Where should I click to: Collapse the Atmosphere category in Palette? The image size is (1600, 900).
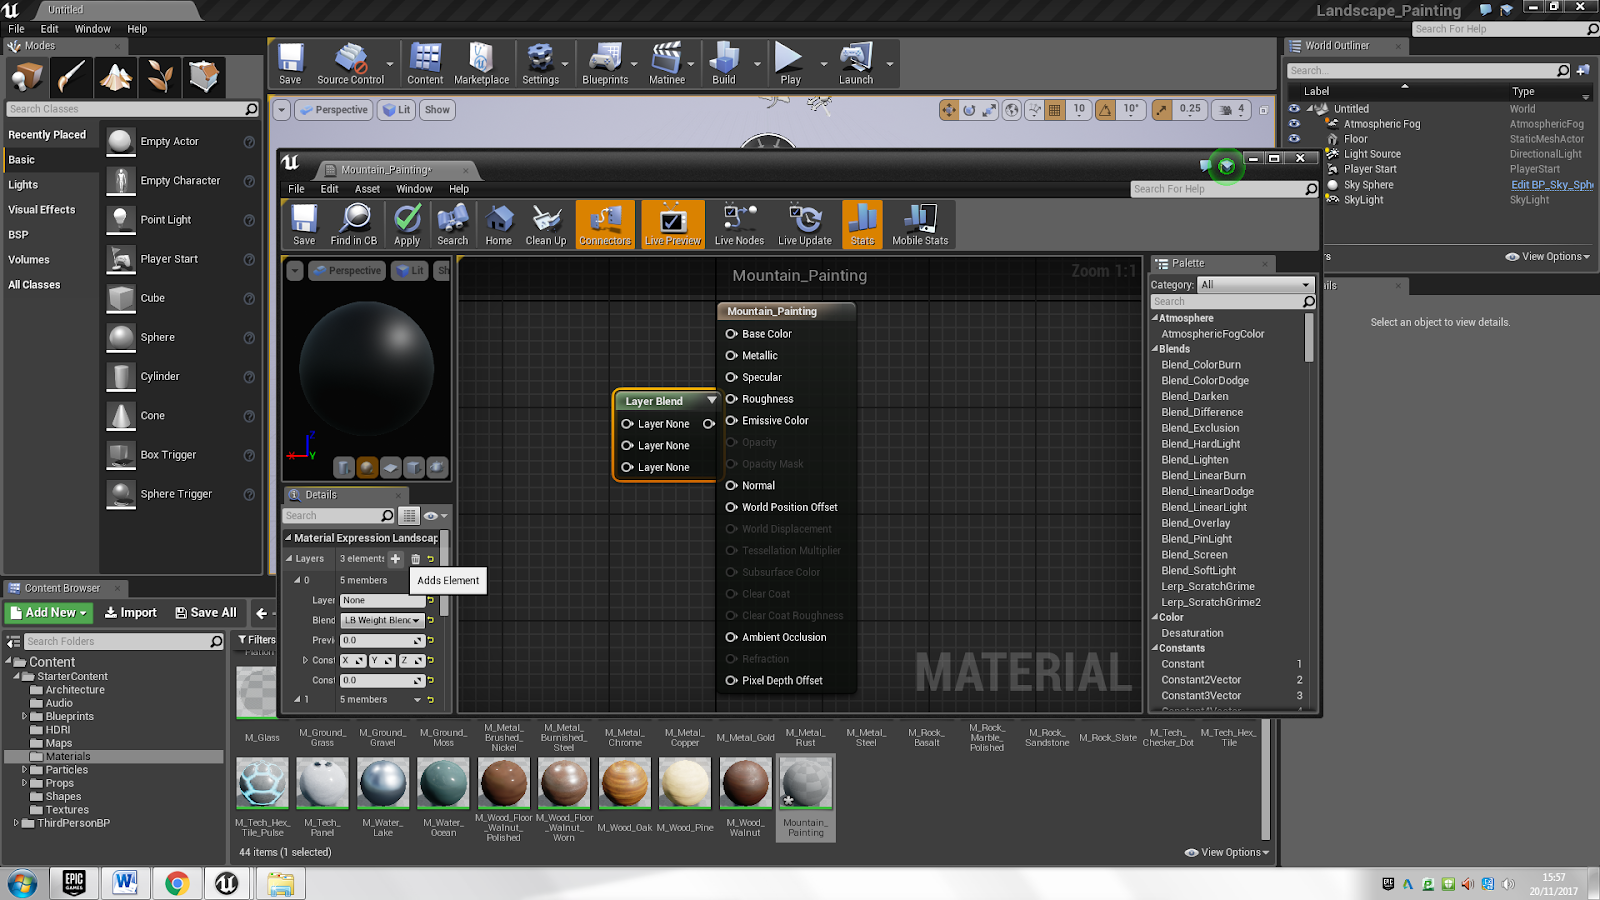coord(1155,318)
